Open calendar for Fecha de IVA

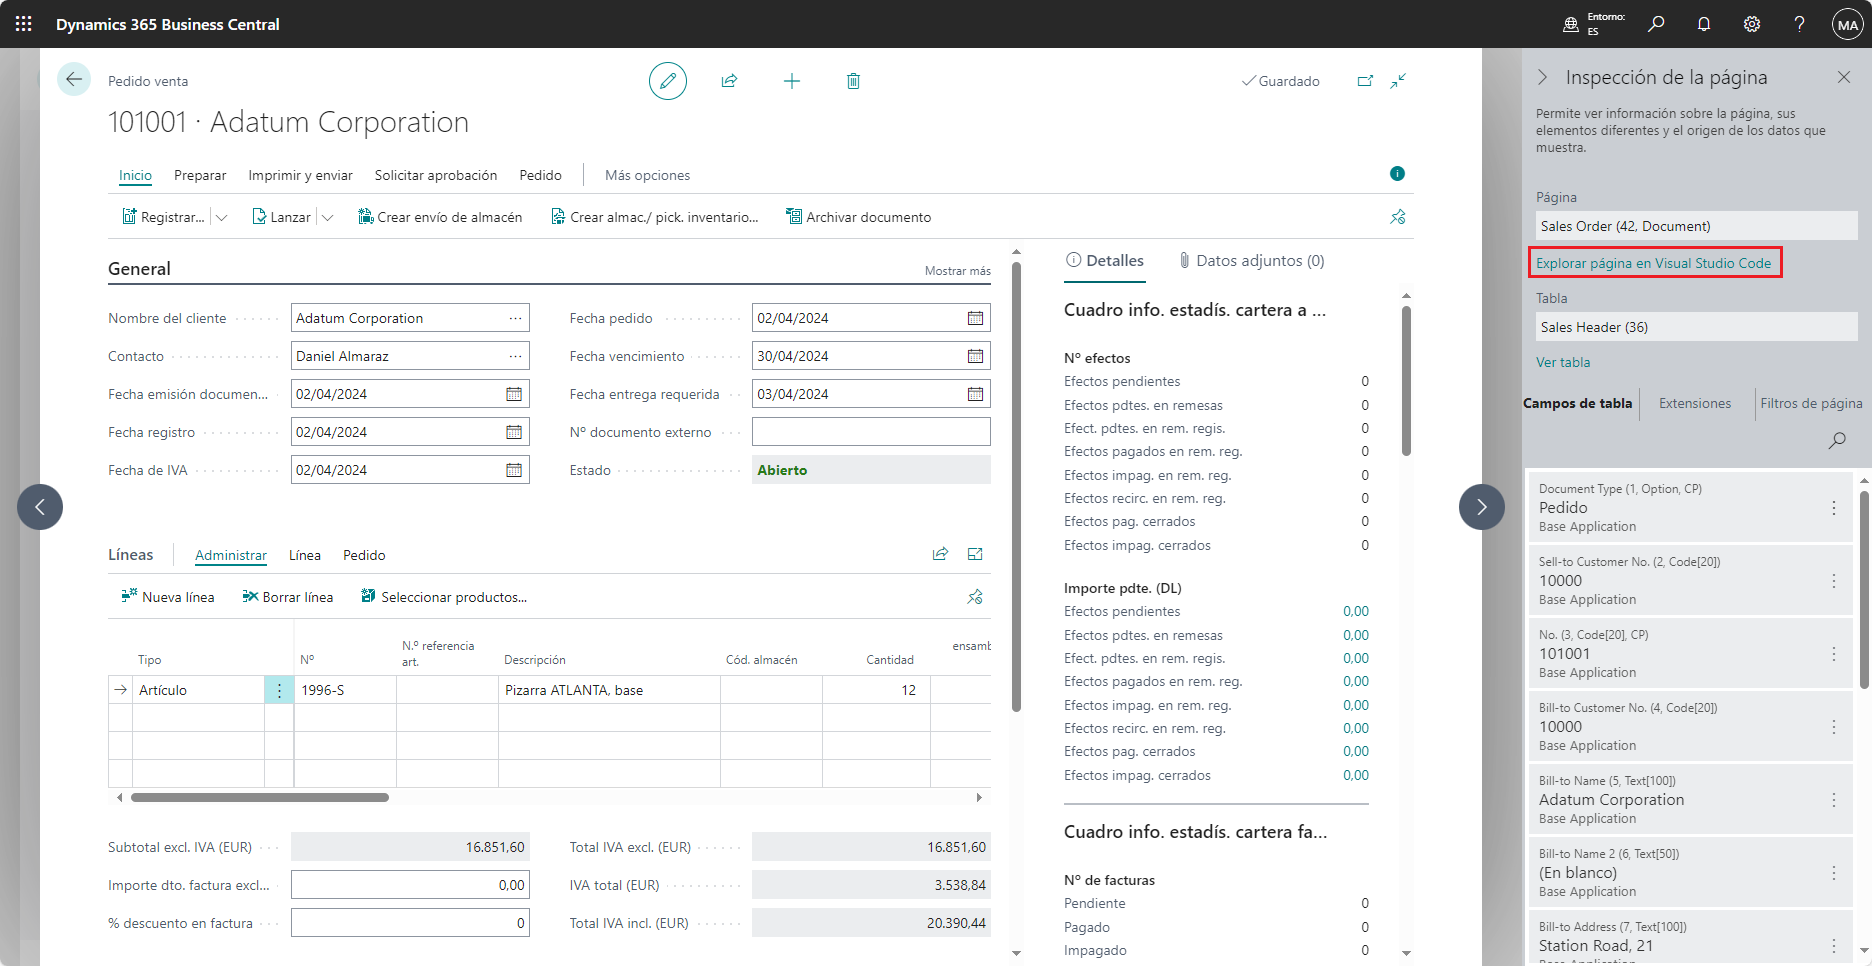(514, 470)
